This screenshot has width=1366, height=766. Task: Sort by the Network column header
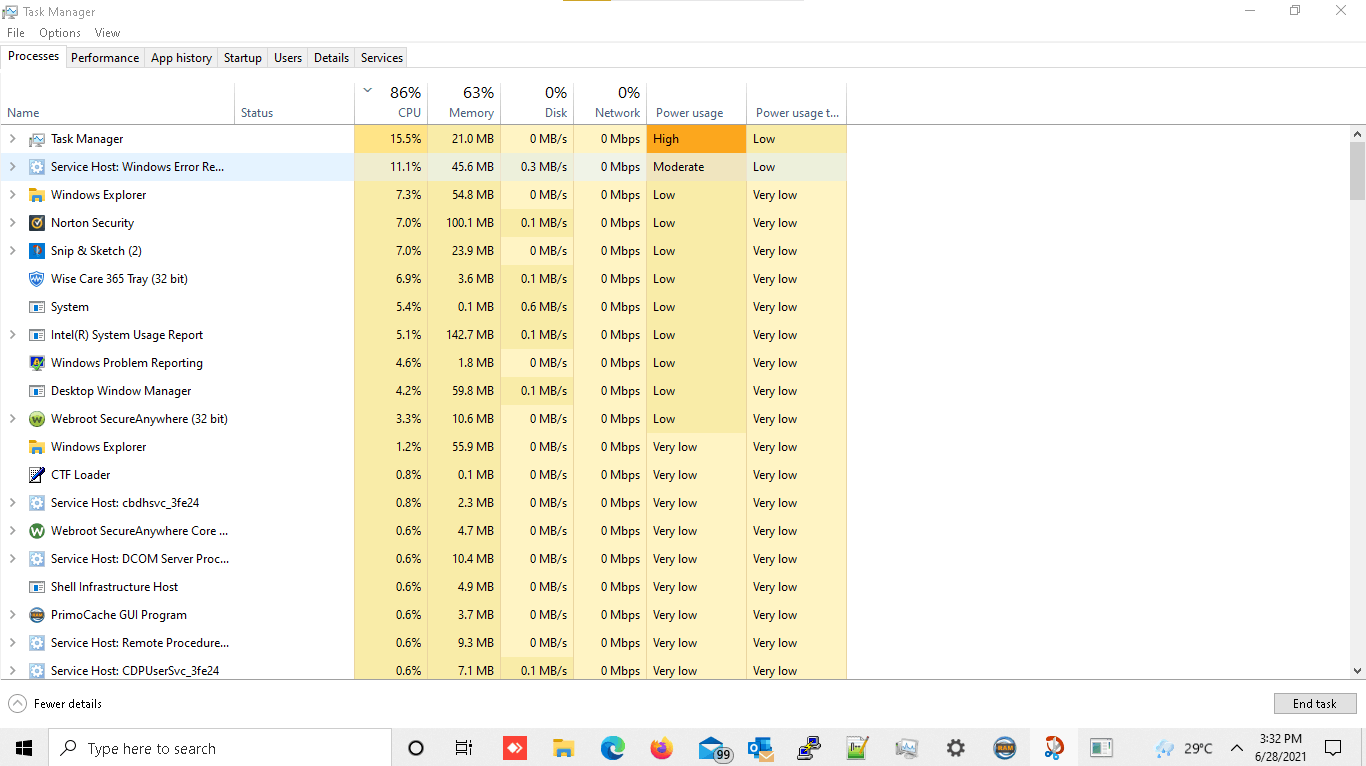click(610, 103)
